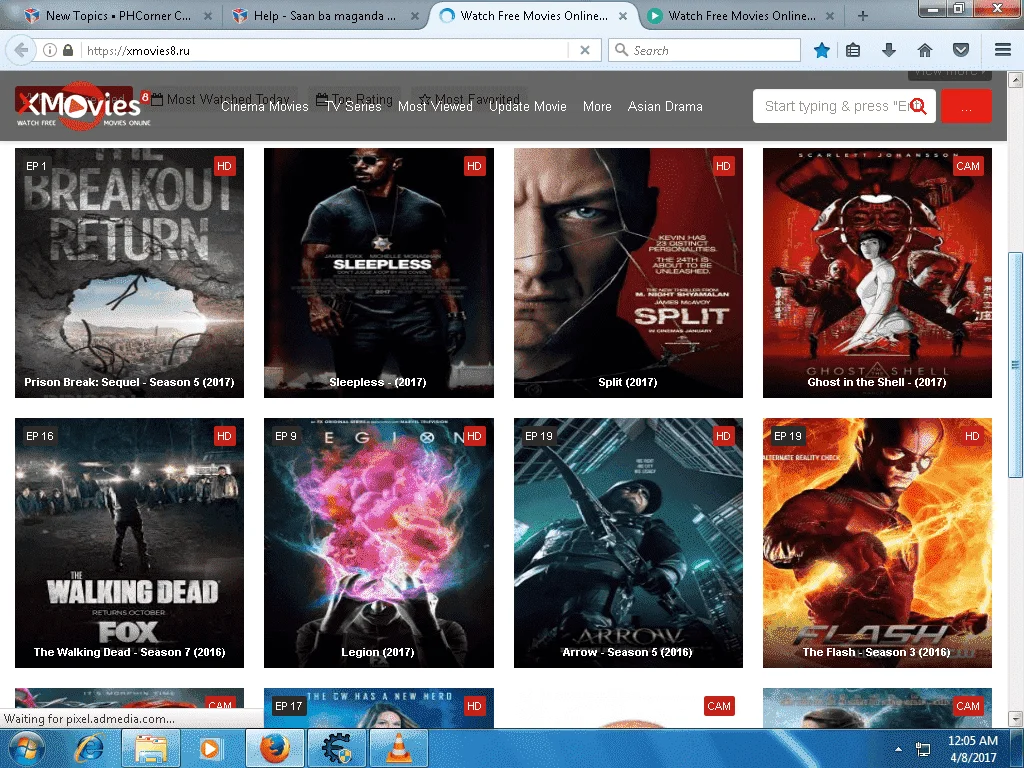Image resolution: width=1024 pixels, height=768 pixels.
Task: Click the scrollbar down arrow
Action: (x=1015, y=719)
